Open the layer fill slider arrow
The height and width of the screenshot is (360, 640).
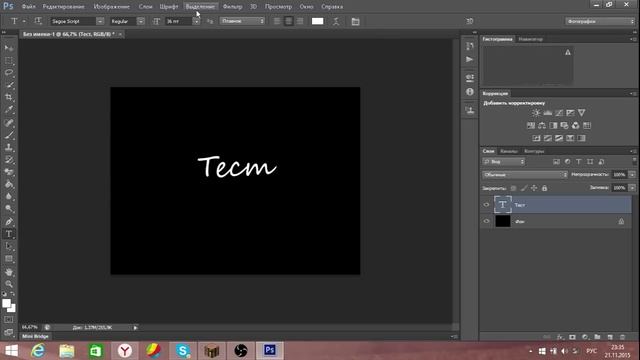point(632,188)
